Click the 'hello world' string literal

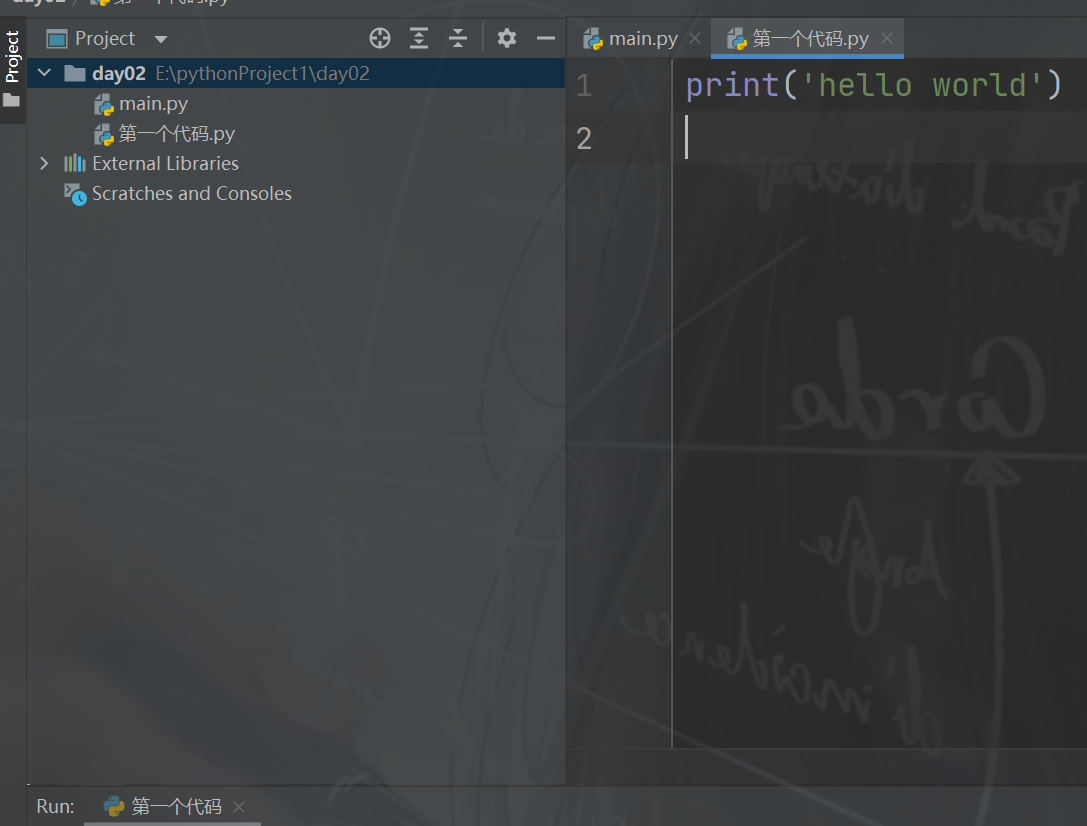921,86
